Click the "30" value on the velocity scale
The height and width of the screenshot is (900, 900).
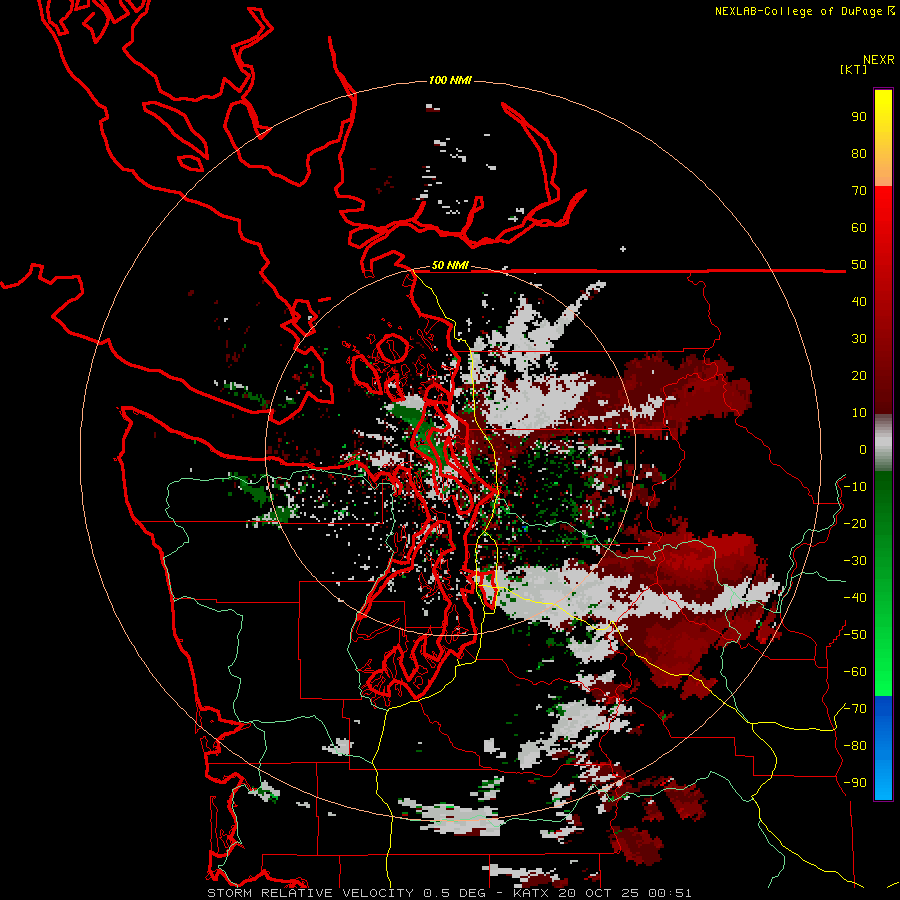[x=859, y=339]
